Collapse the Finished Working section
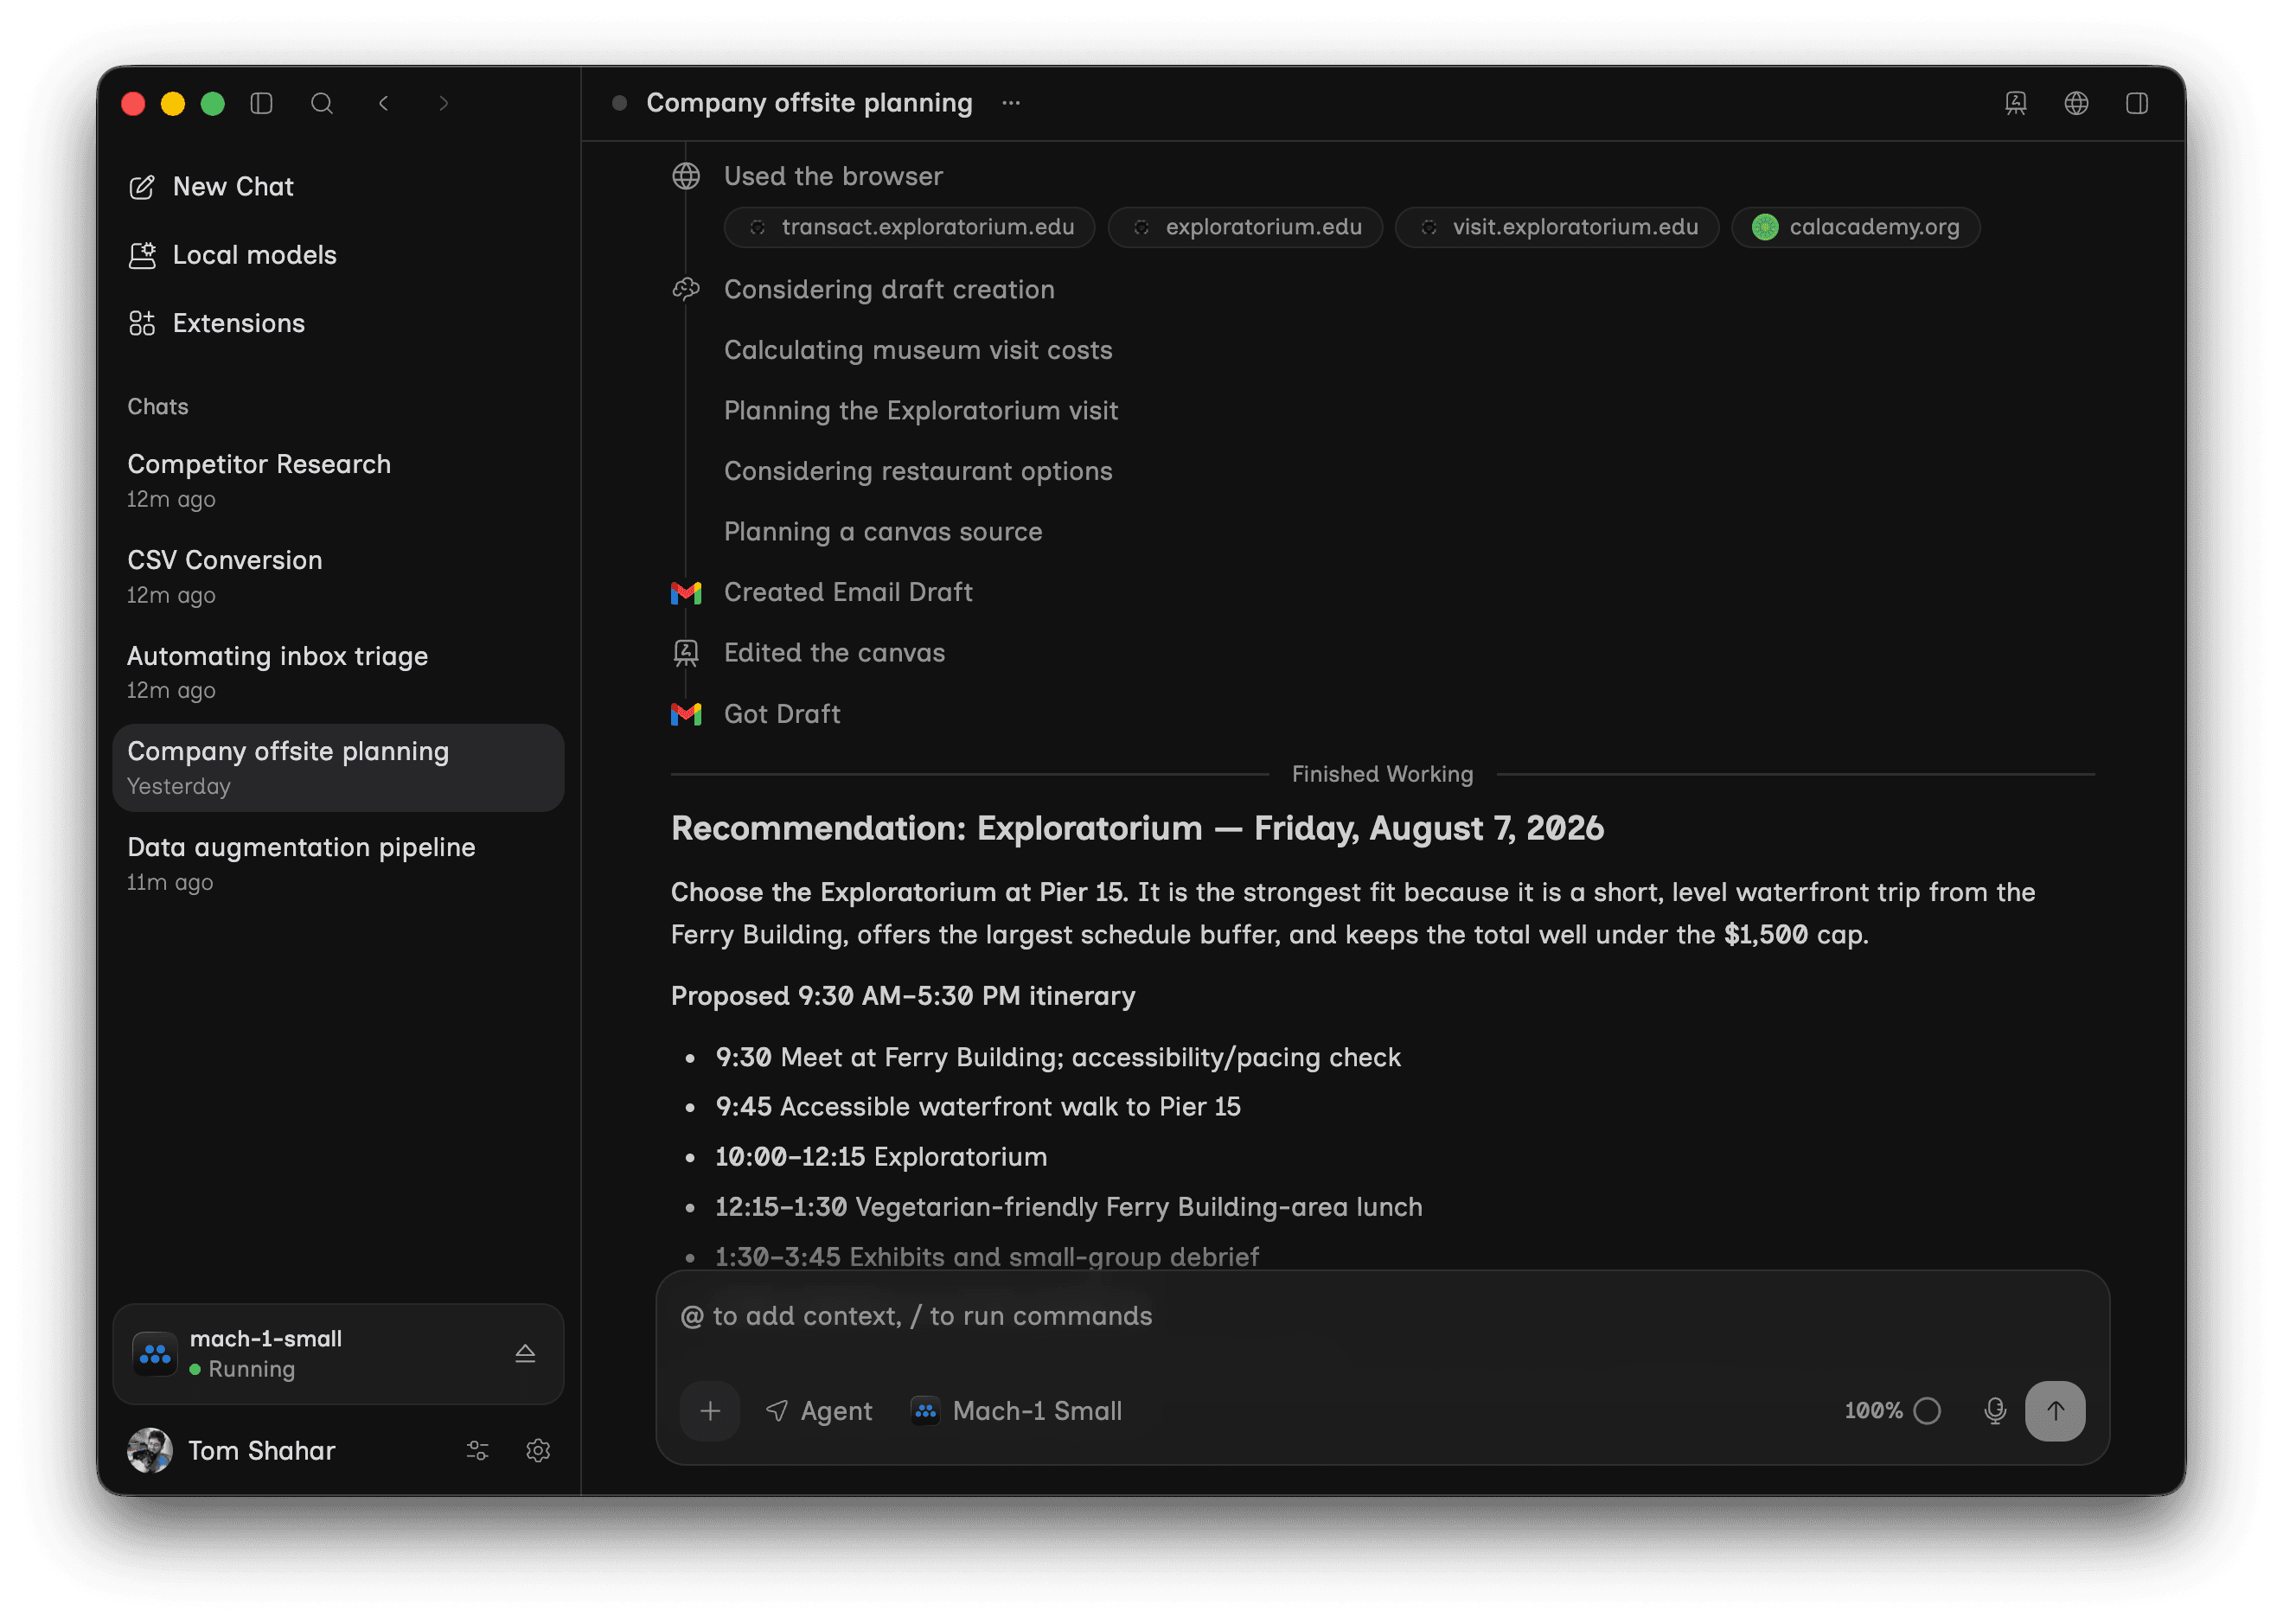Screen dimensions: 2283x1624 [x=1382, y=774]
